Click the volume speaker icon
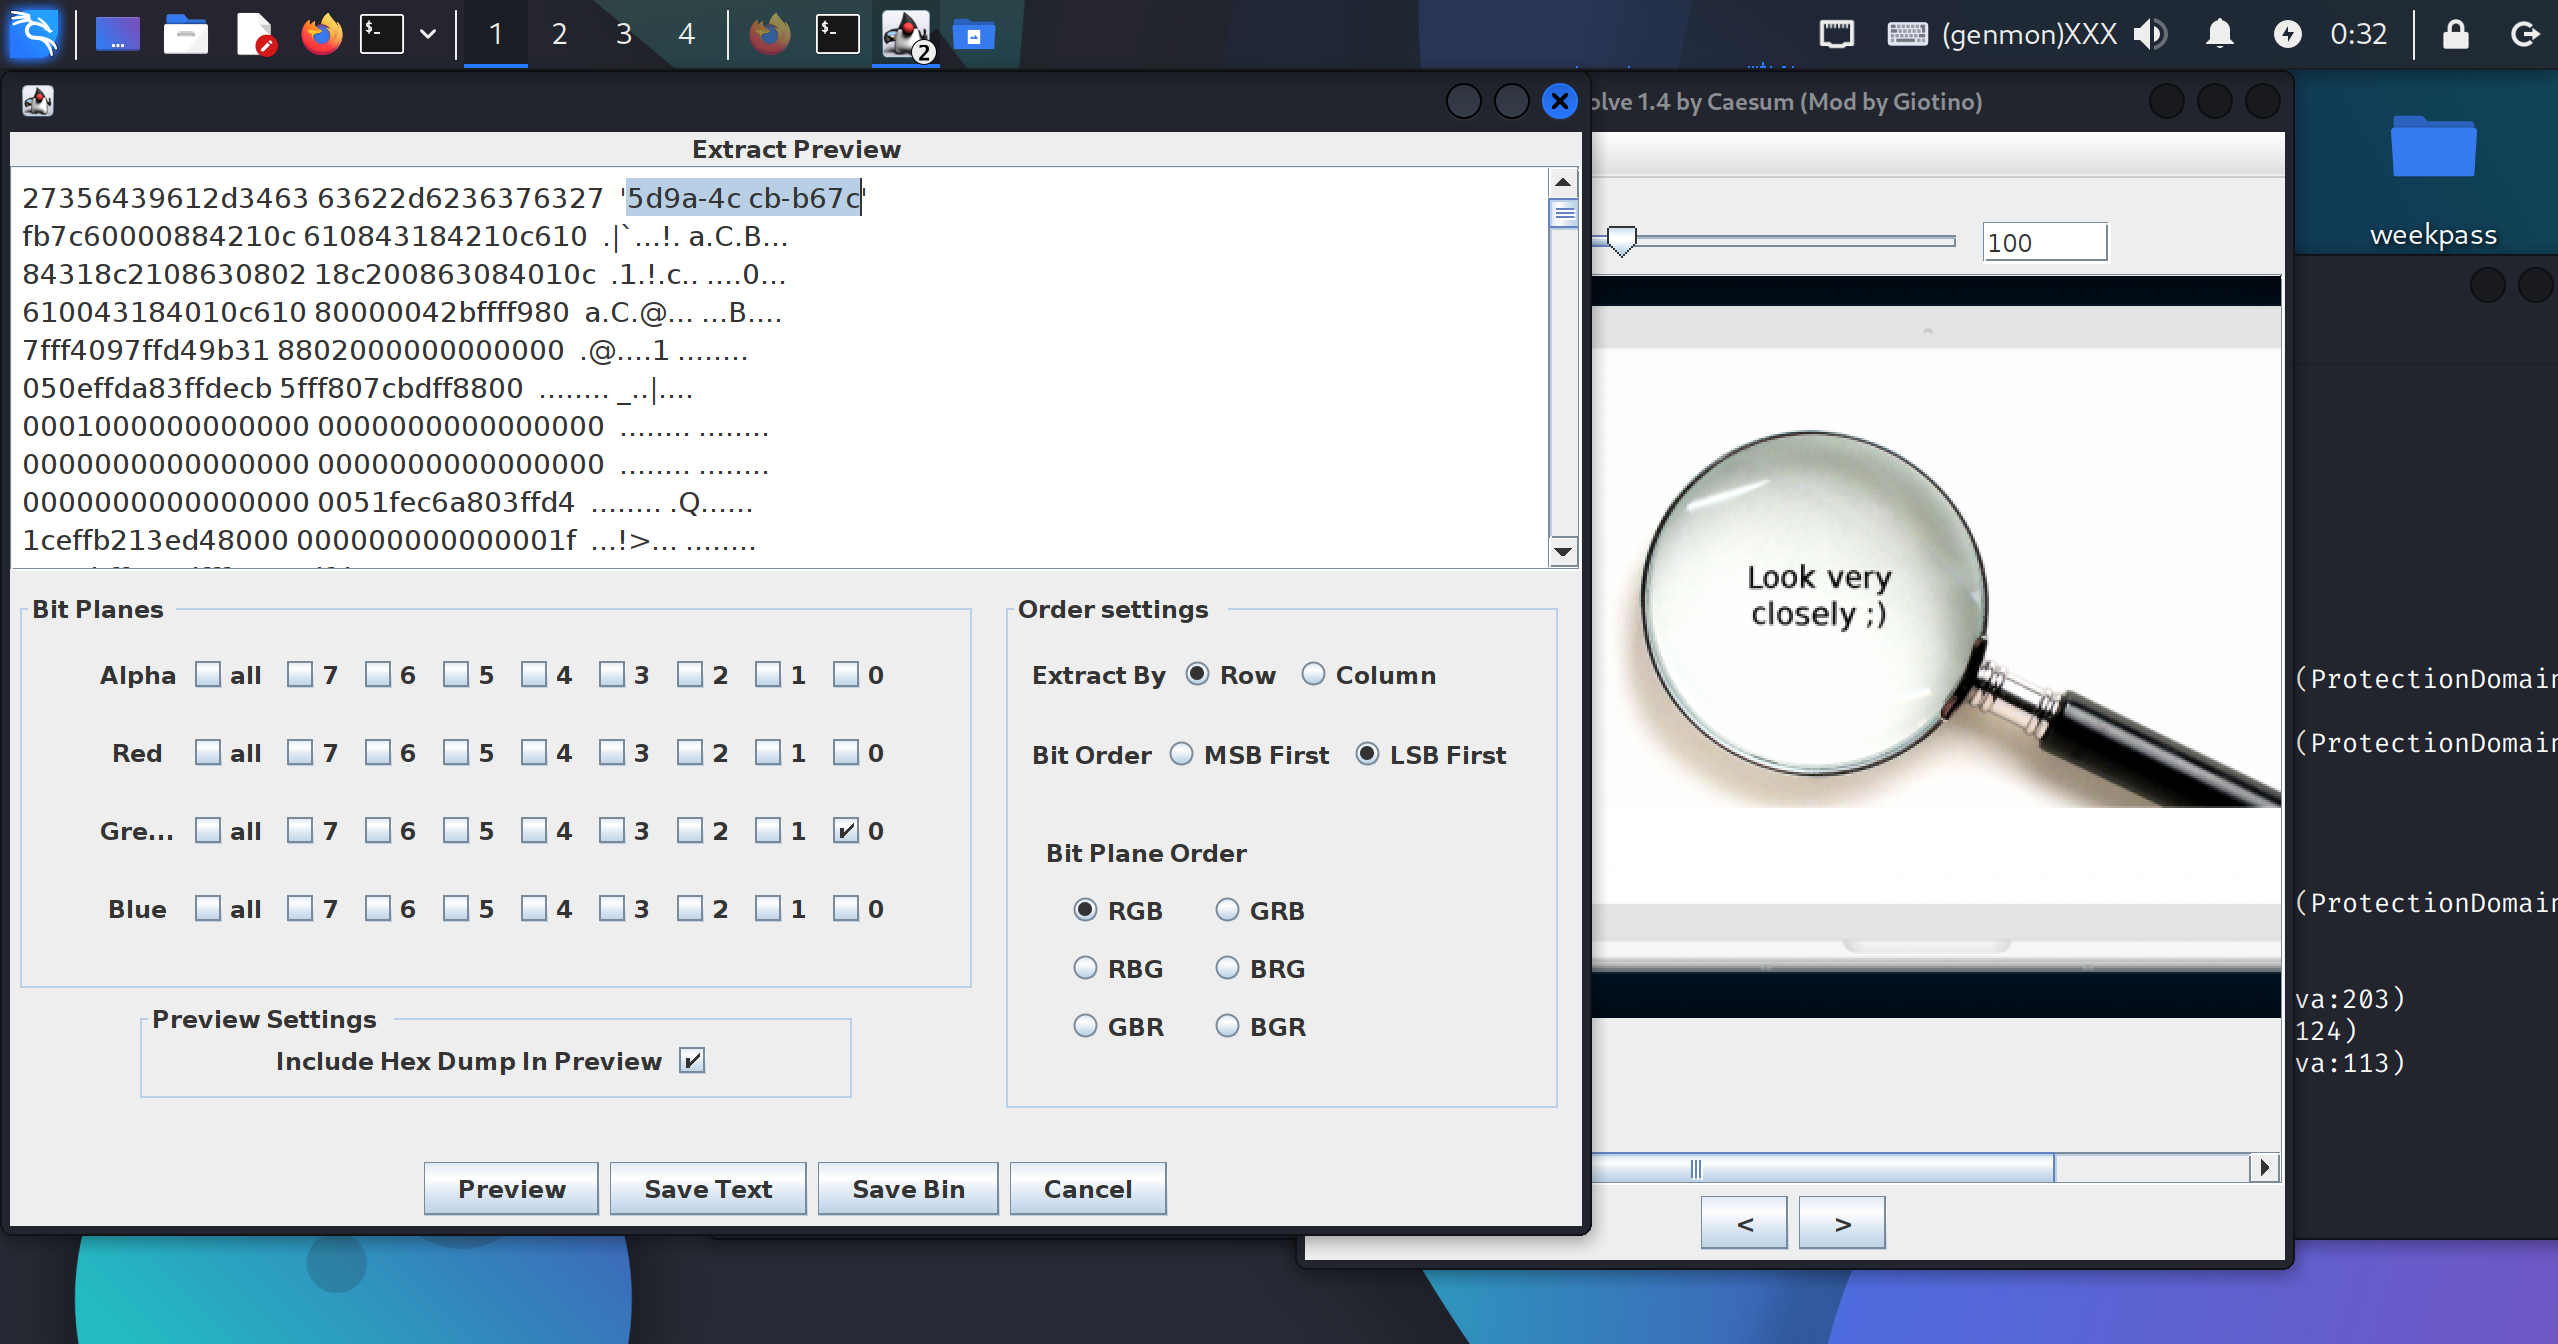Viewport: 2558px width, 1344px height. click(2150, 35)
